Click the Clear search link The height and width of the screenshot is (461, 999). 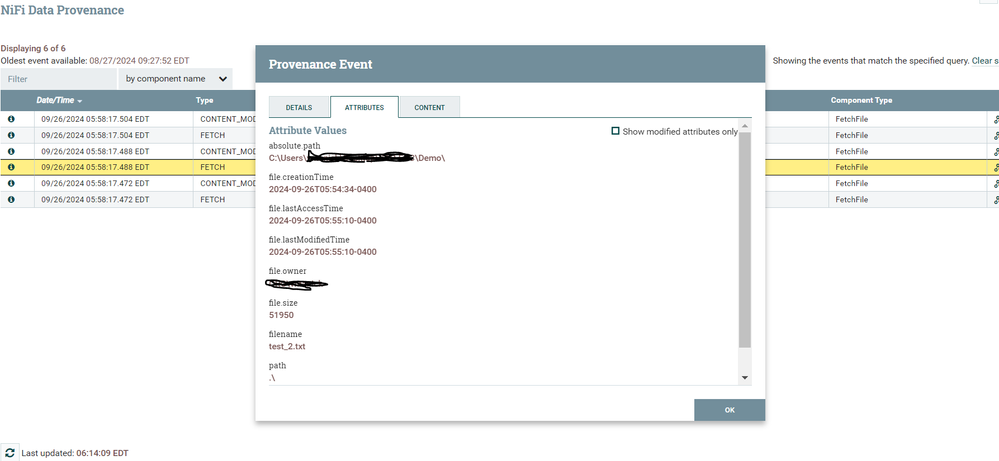pyautogui.click(x=985, y=61)
